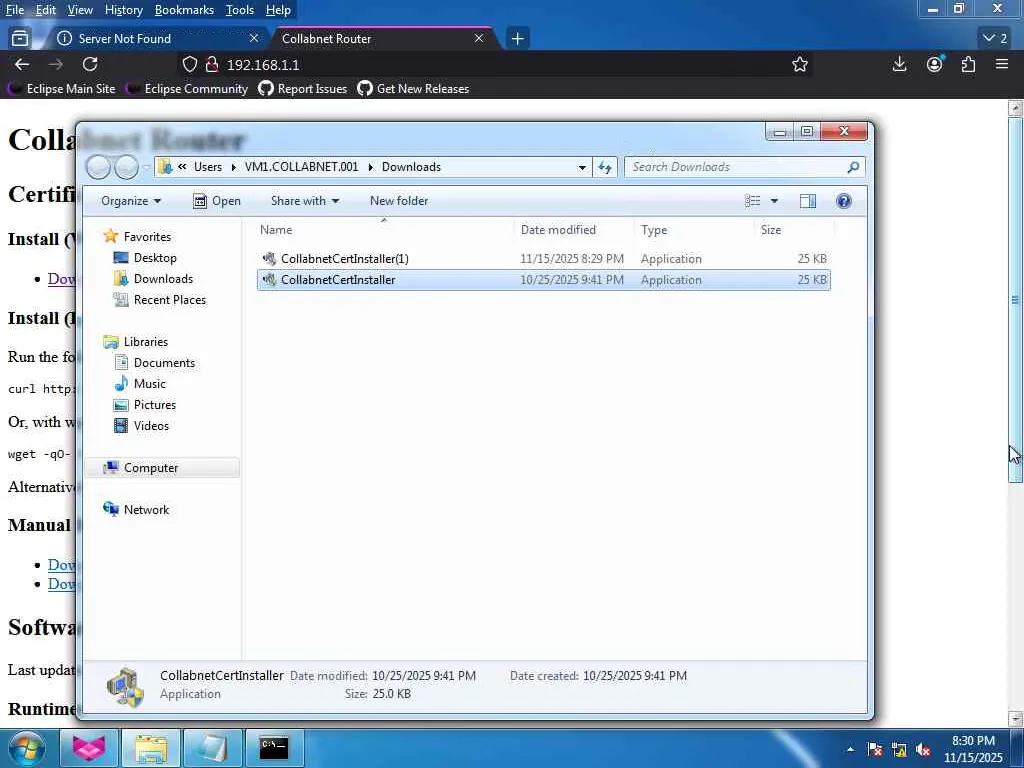Open Explorer help question mark icon
Screen dimensions: 1024x768
pos(844,201)
